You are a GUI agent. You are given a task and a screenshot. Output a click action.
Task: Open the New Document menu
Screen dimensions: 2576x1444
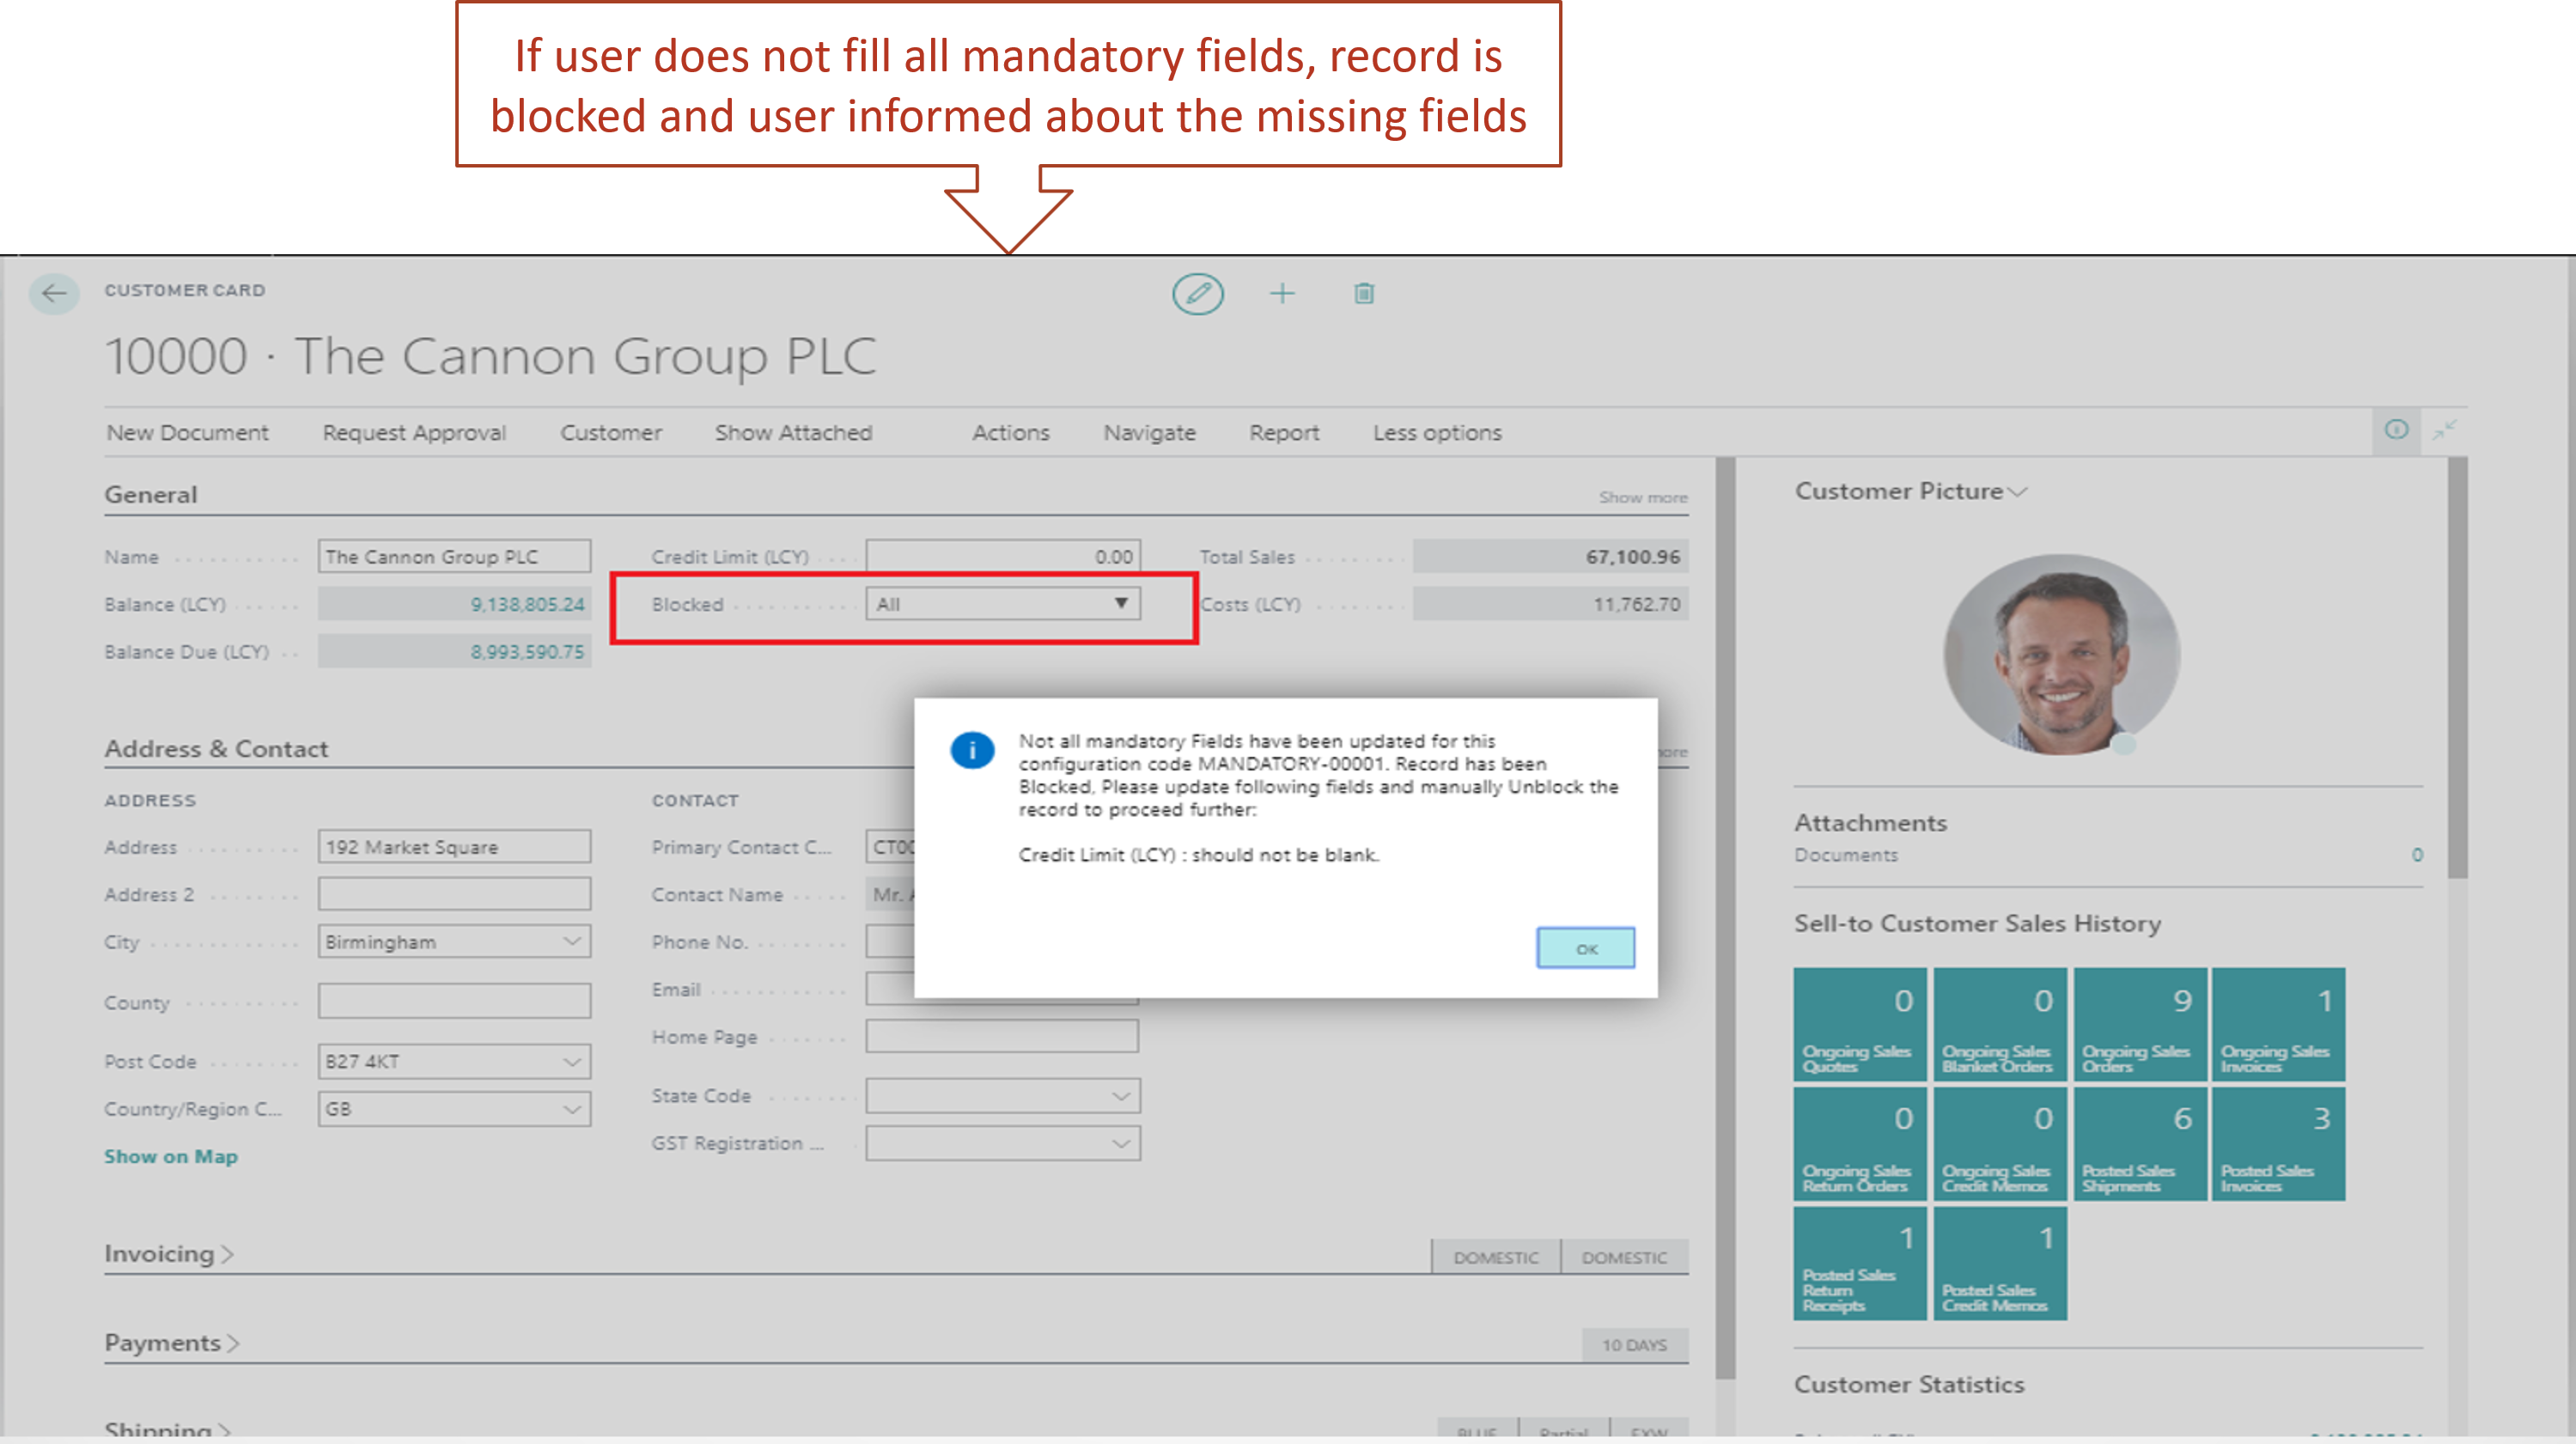click(188, 432)
